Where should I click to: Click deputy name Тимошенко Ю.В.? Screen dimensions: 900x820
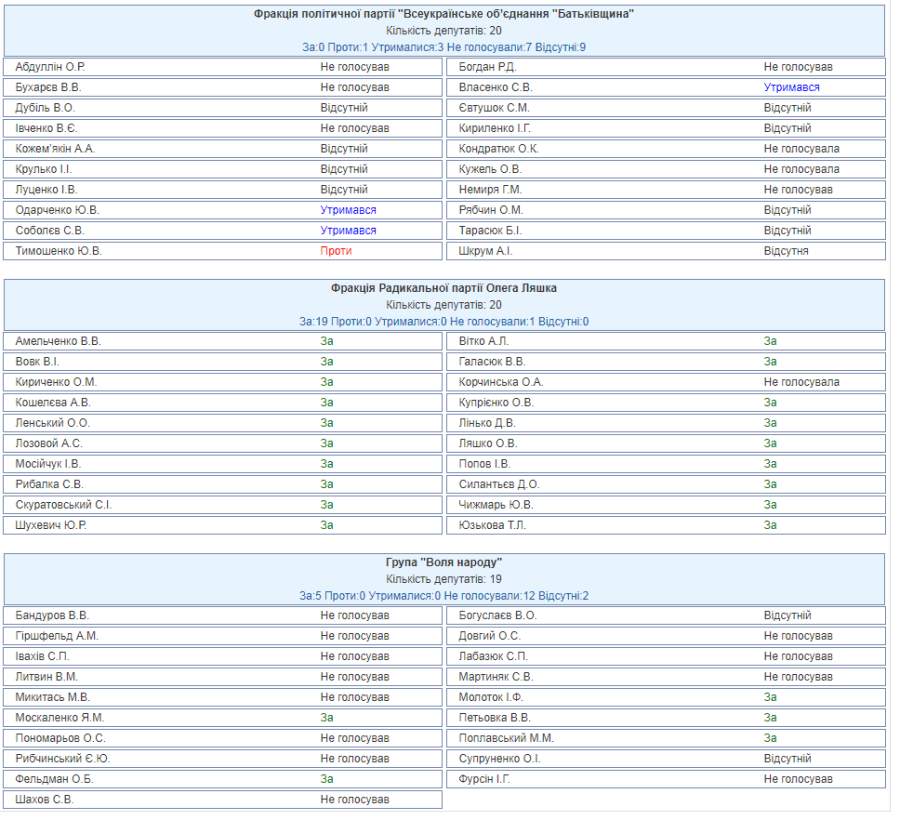58,251
